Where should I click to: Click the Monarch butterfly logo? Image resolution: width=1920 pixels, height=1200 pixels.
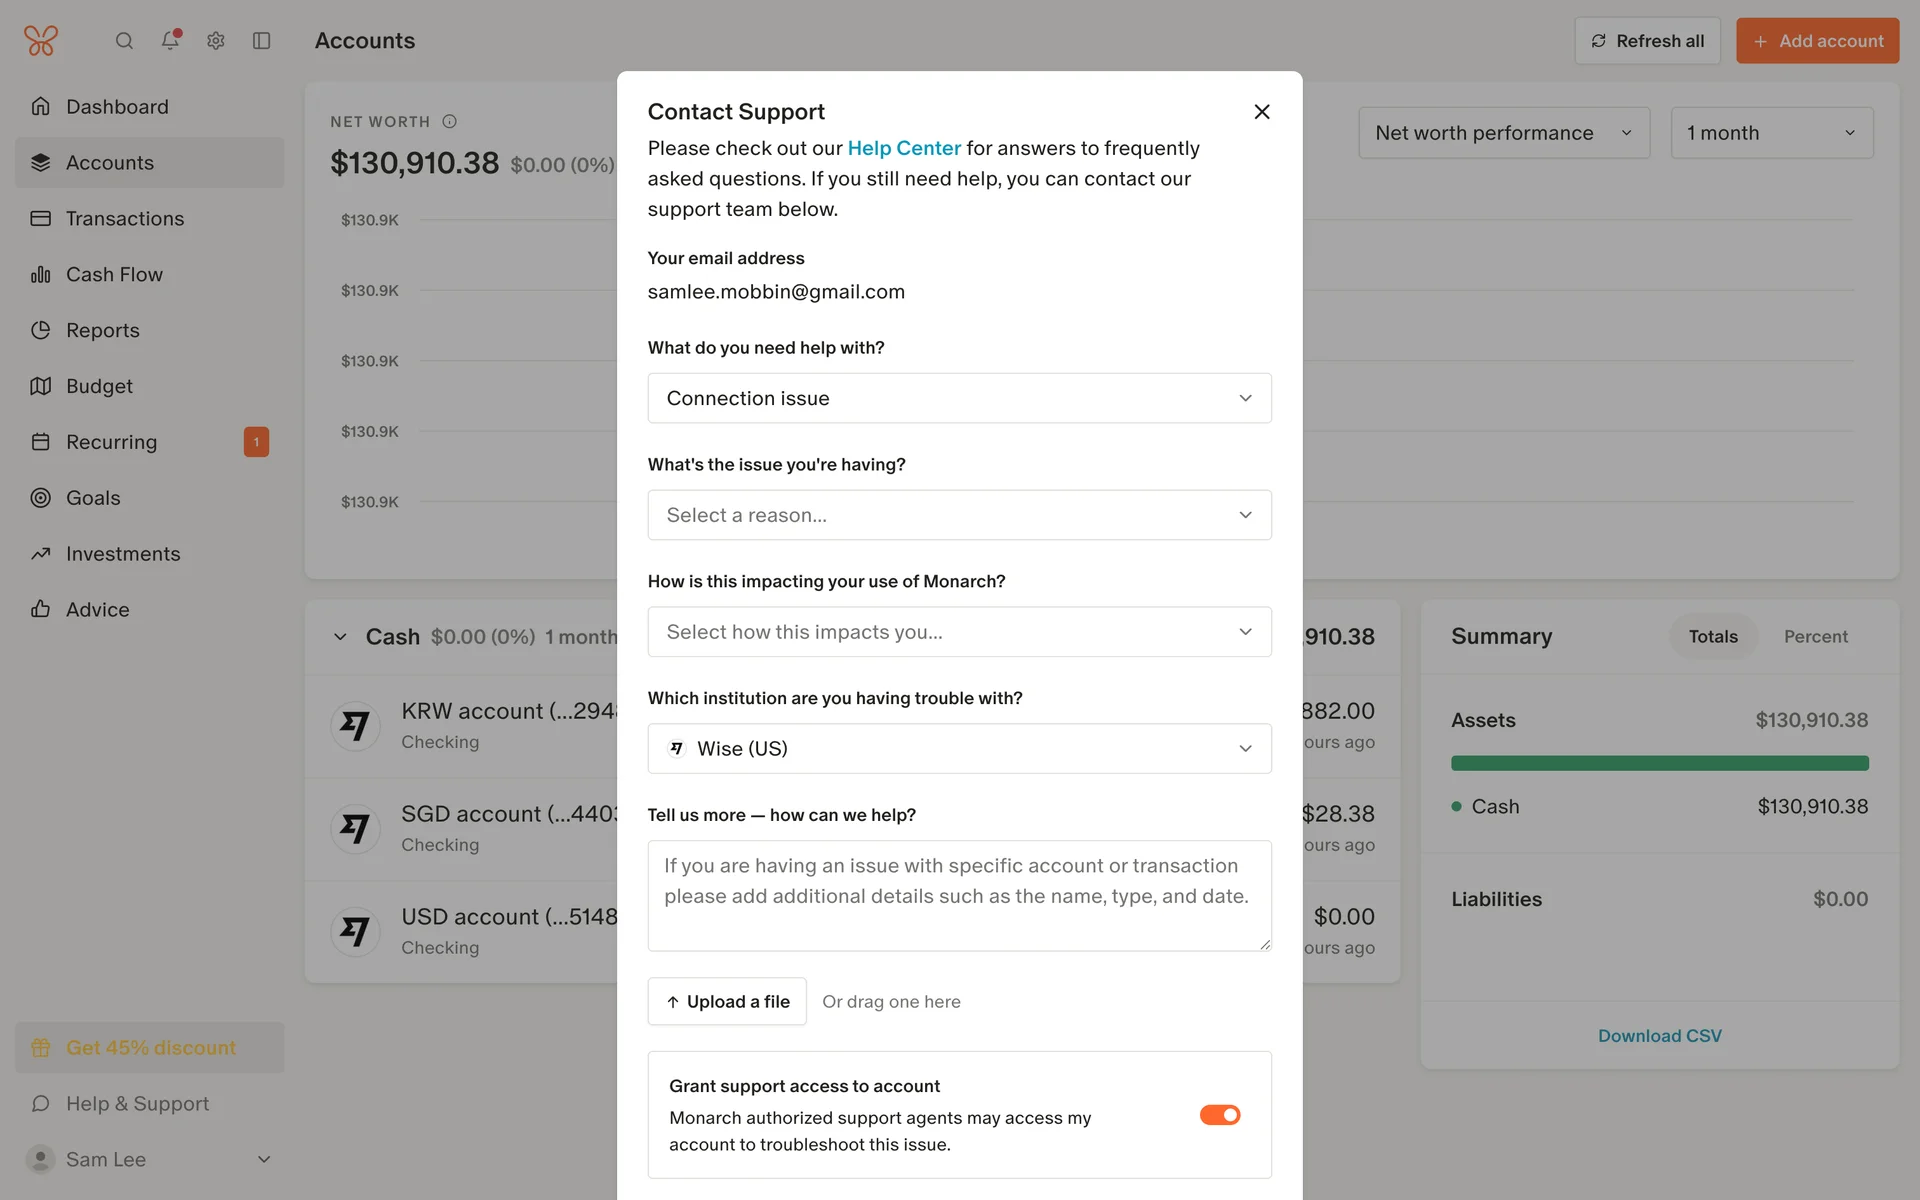point(41,41)
